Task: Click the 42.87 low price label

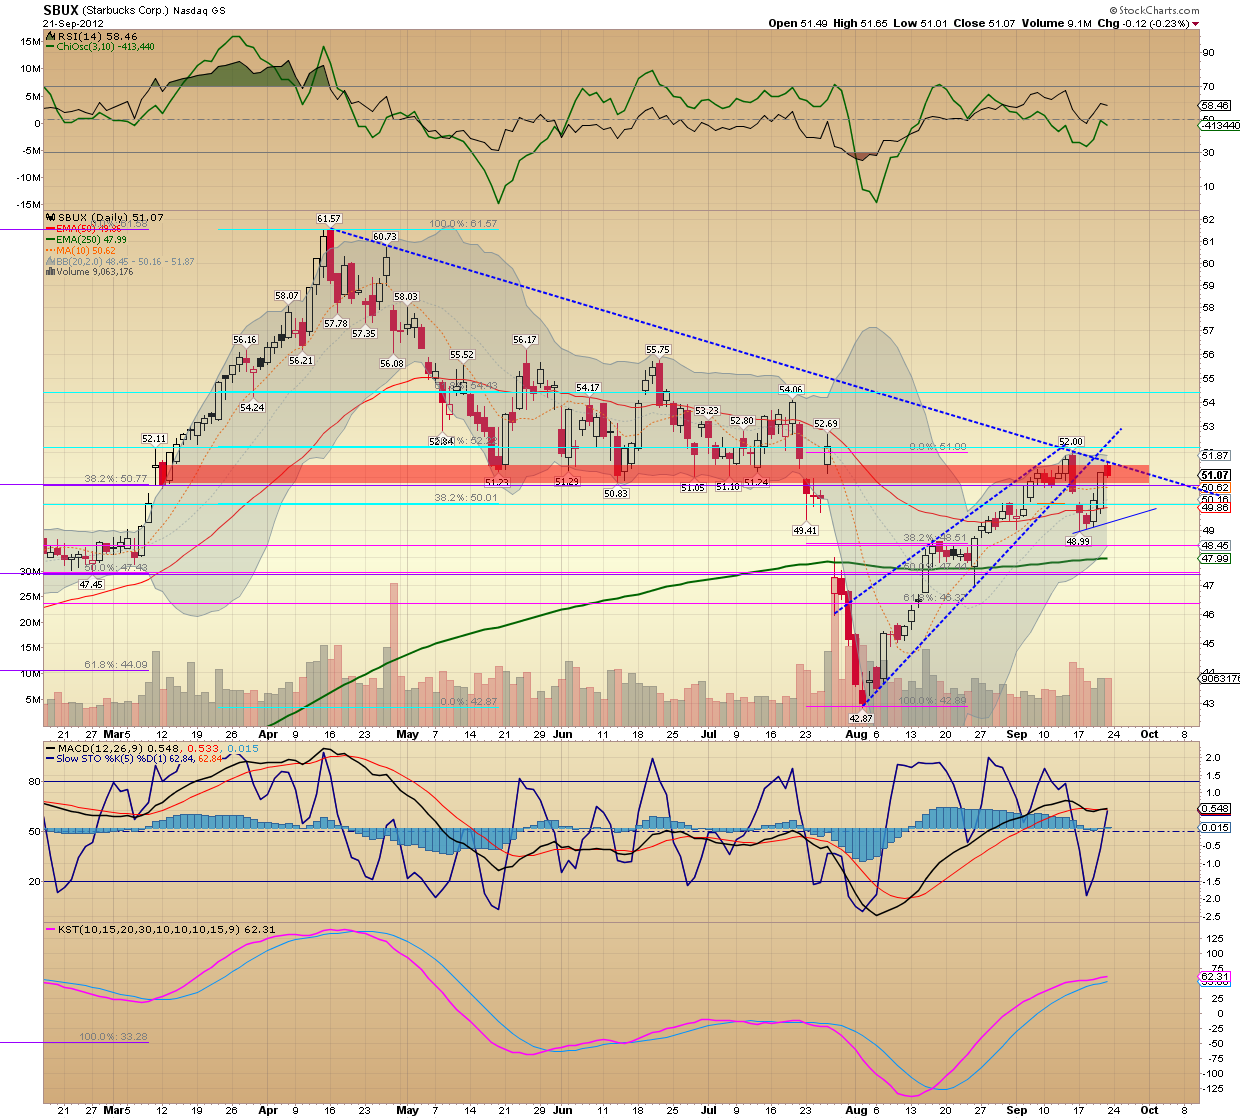Action: pos(861,718)
